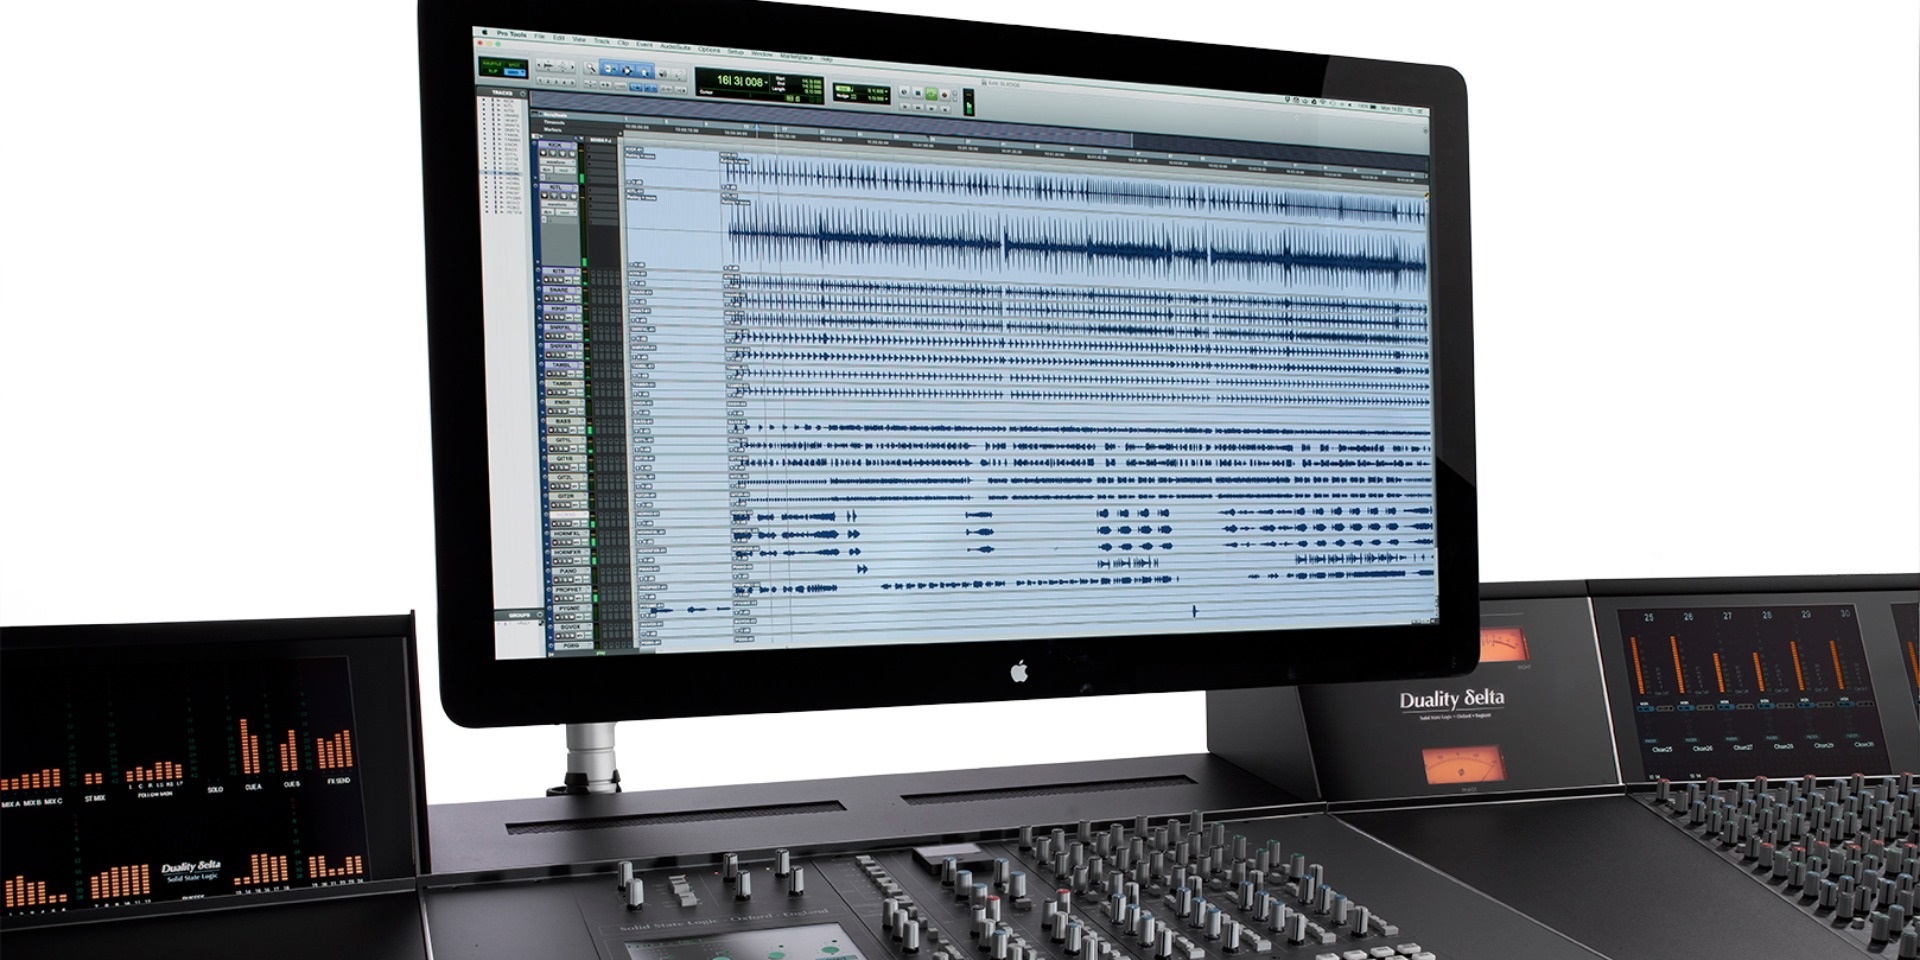The height and width of the screenshot is (960, 1920).
Task: Open the KITL automation mode read dropdown
Action: (565, 212)
